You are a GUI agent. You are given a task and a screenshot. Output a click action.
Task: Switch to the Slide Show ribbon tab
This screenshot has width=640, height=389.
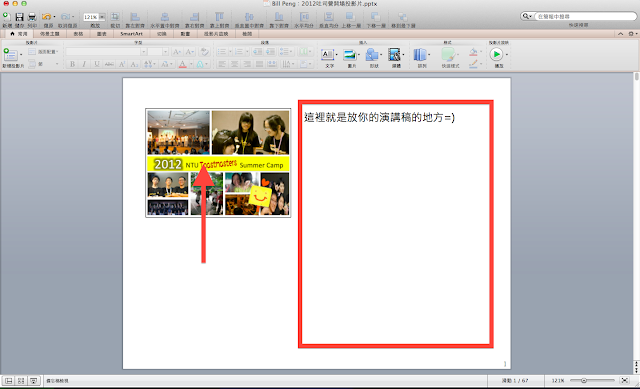click(x=216, y=34)
